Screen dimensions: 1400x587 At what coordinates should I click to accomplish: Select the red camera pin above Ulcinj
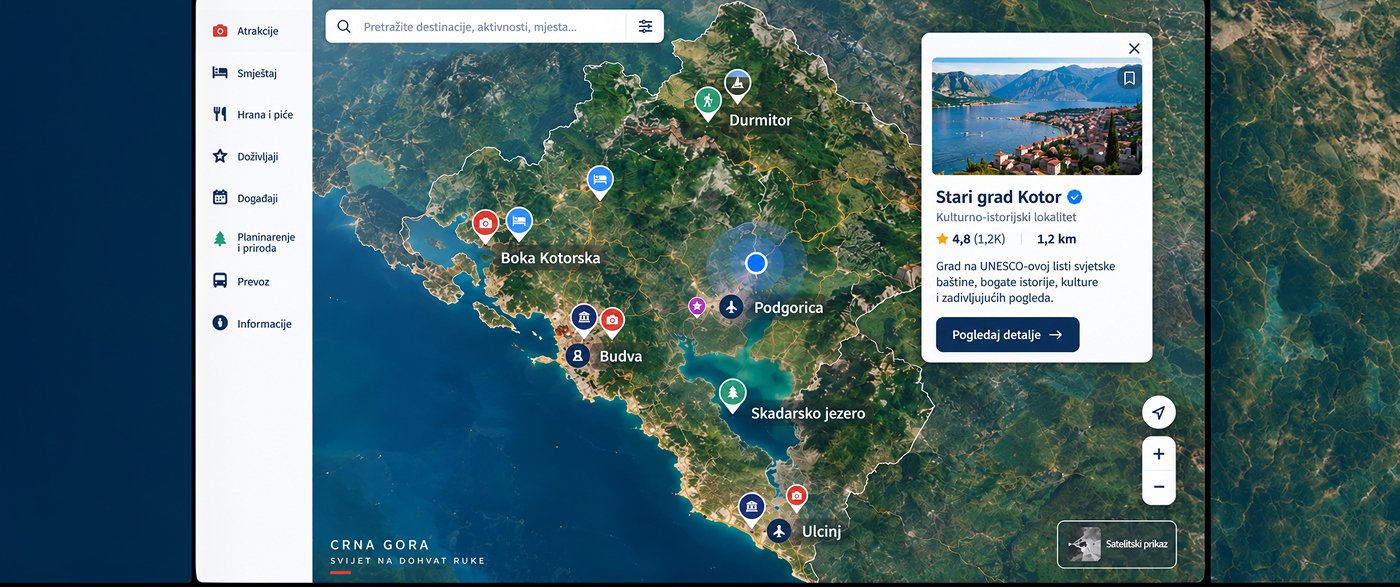coord(796,497)
